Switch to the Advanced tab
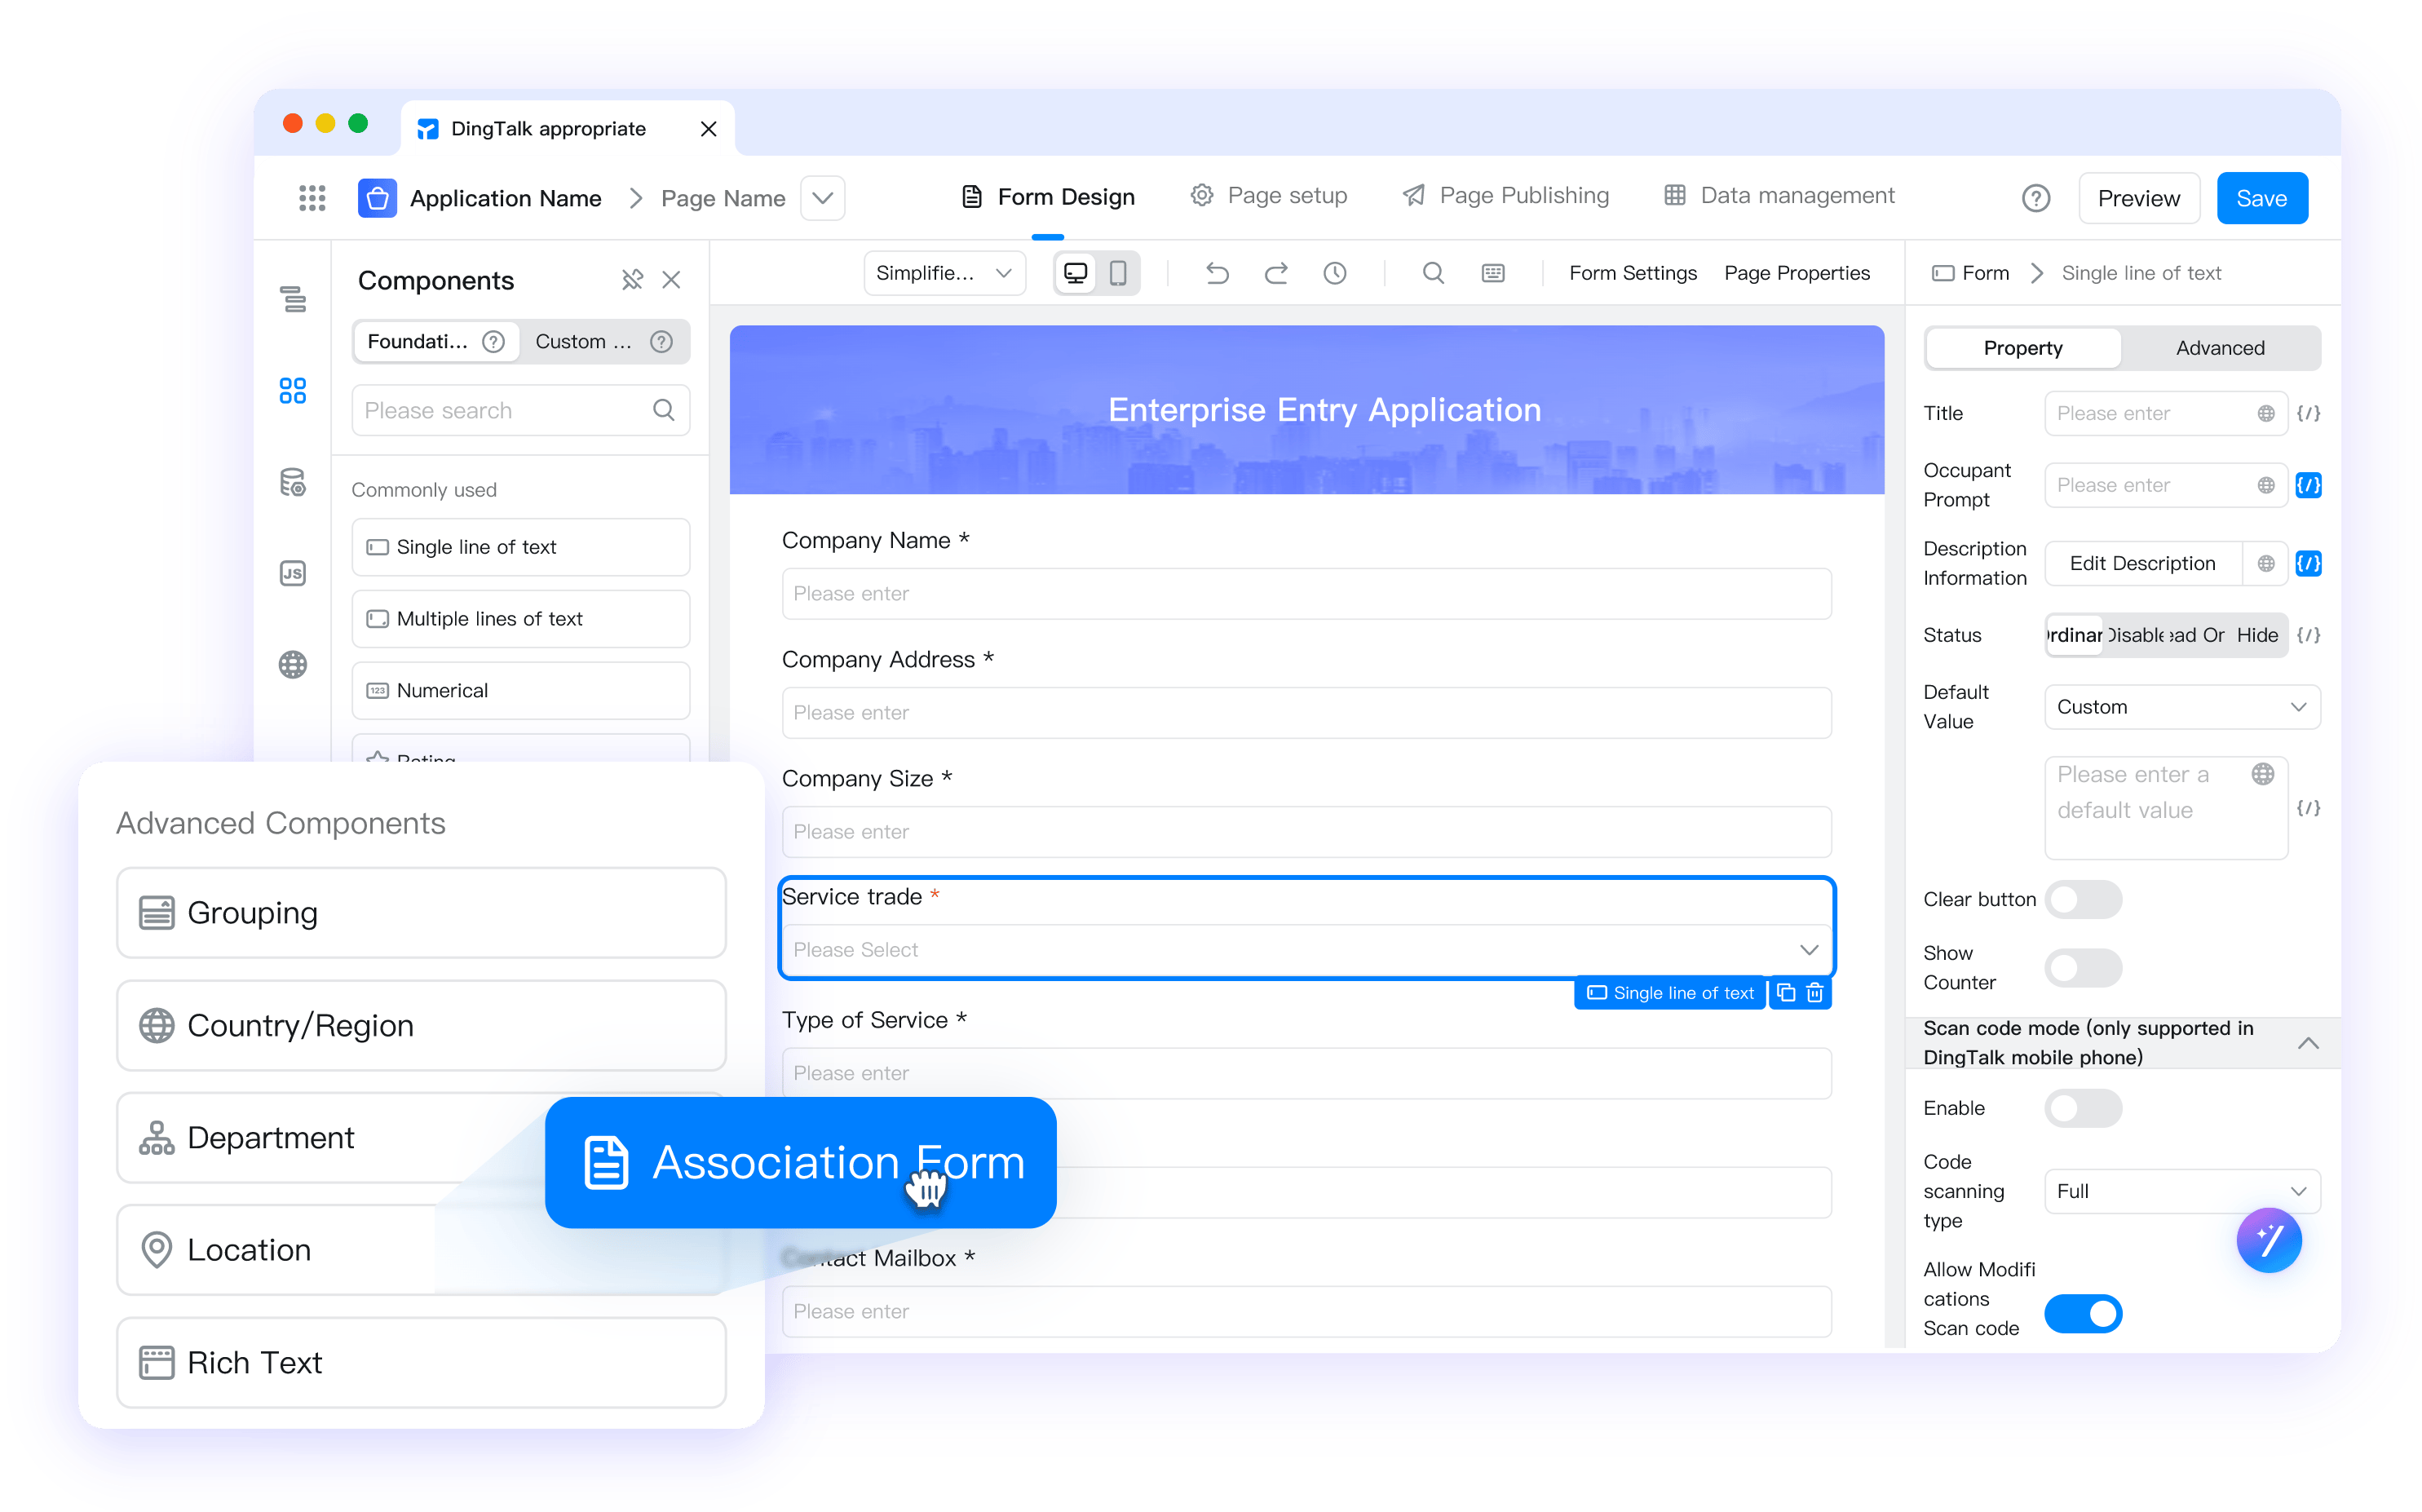Screen dimensions: 2422x1512 pos(2220,348)
